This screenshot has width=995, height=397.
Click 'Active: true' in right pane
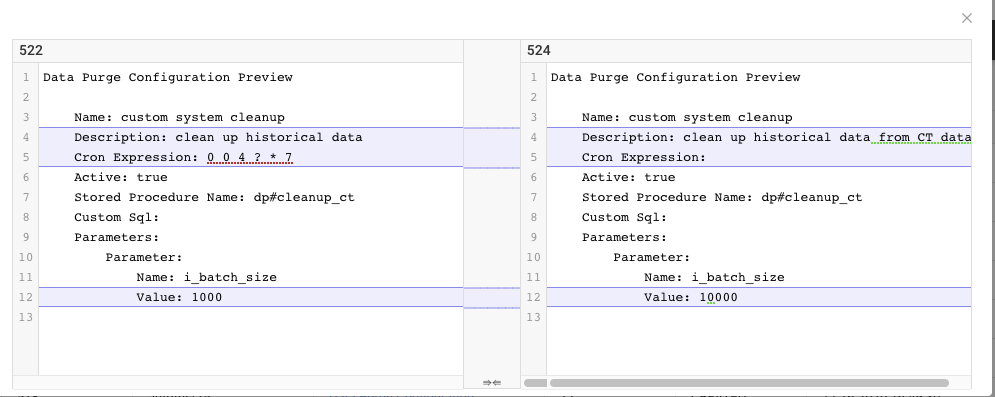tap(629, 177)
